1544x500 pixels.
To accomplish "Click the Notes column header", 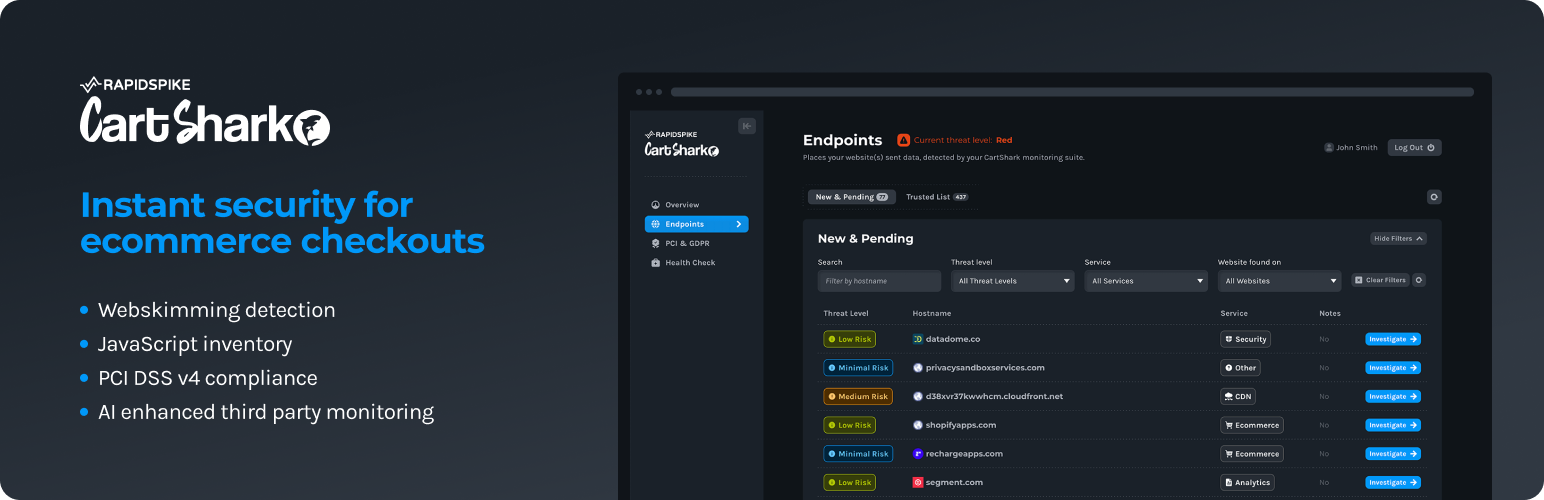I will (x=1329, y=314).
